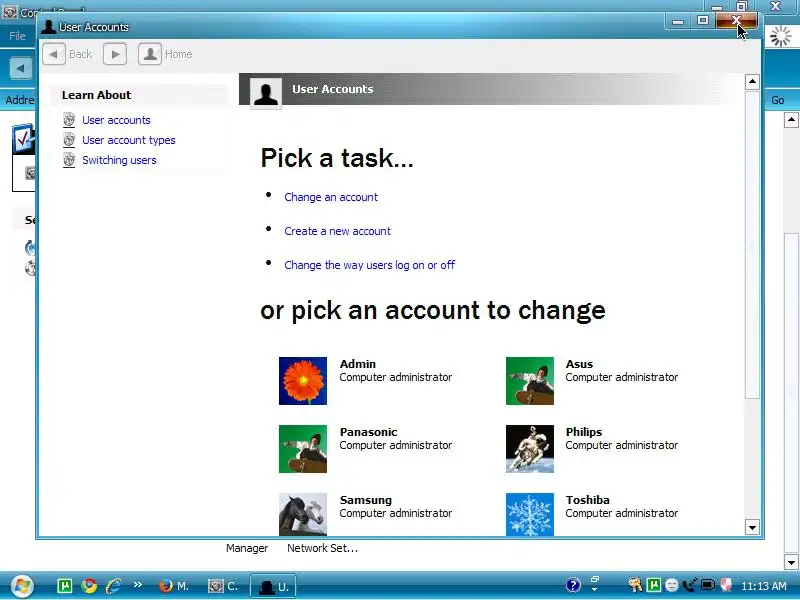Open the User account types help topic
This screenshot has width=800, height=600.
[129, 140]
